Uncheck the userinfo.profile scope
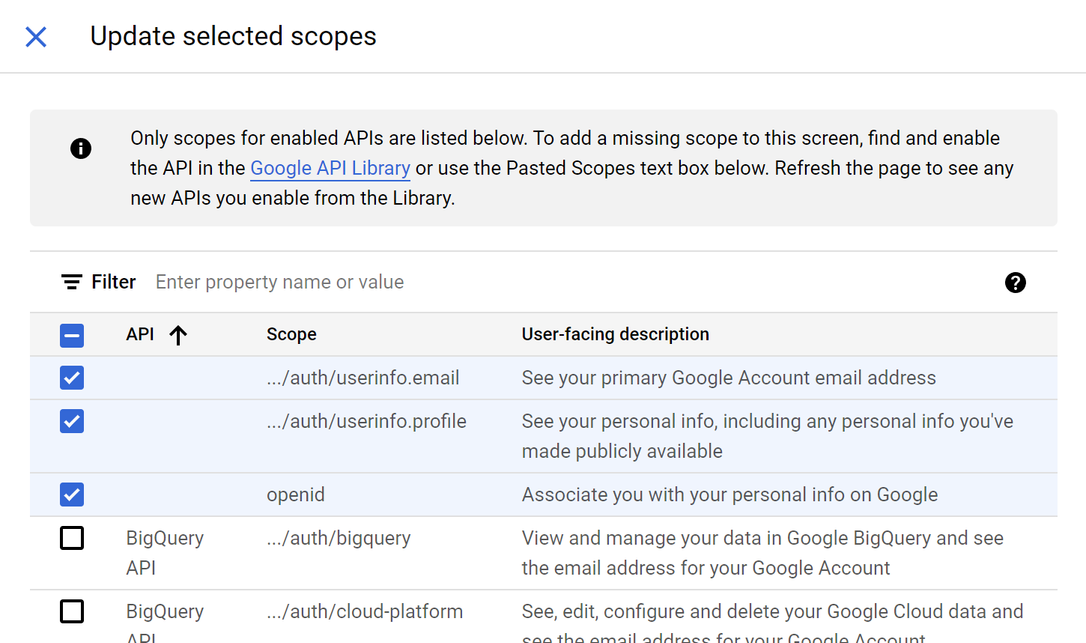Screen dimensions: 1086x643 pyautogui.click(x=71, y=421)
